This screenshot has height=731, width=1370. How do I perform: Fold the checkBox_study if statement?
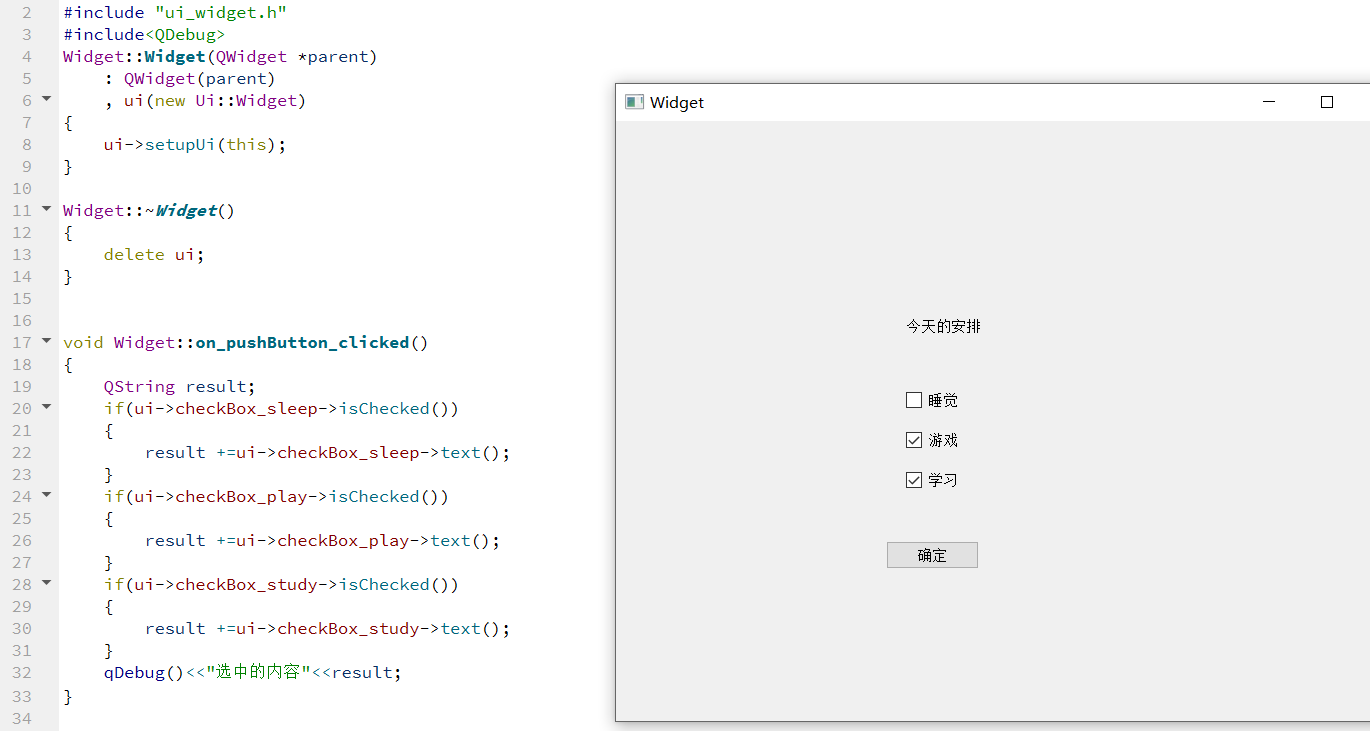tap(44, 583)
